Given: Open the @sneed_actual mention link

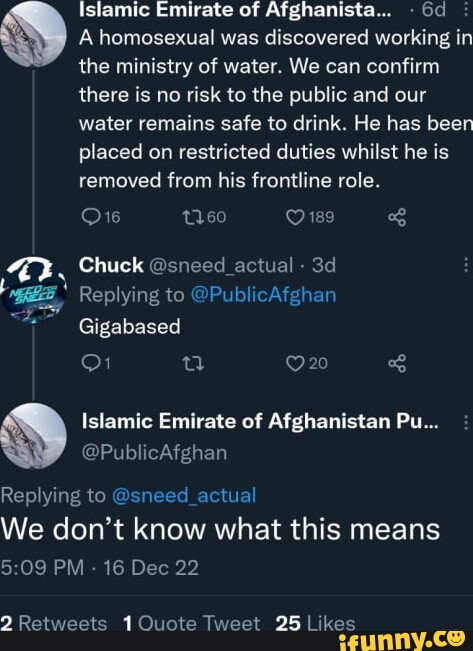Looking at the screenshot, I should click(184, 495).
